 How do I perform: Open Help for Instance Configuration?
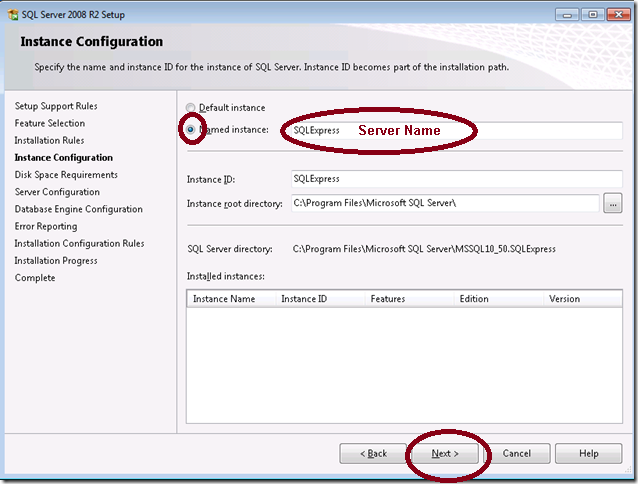[x=588, y=453]
